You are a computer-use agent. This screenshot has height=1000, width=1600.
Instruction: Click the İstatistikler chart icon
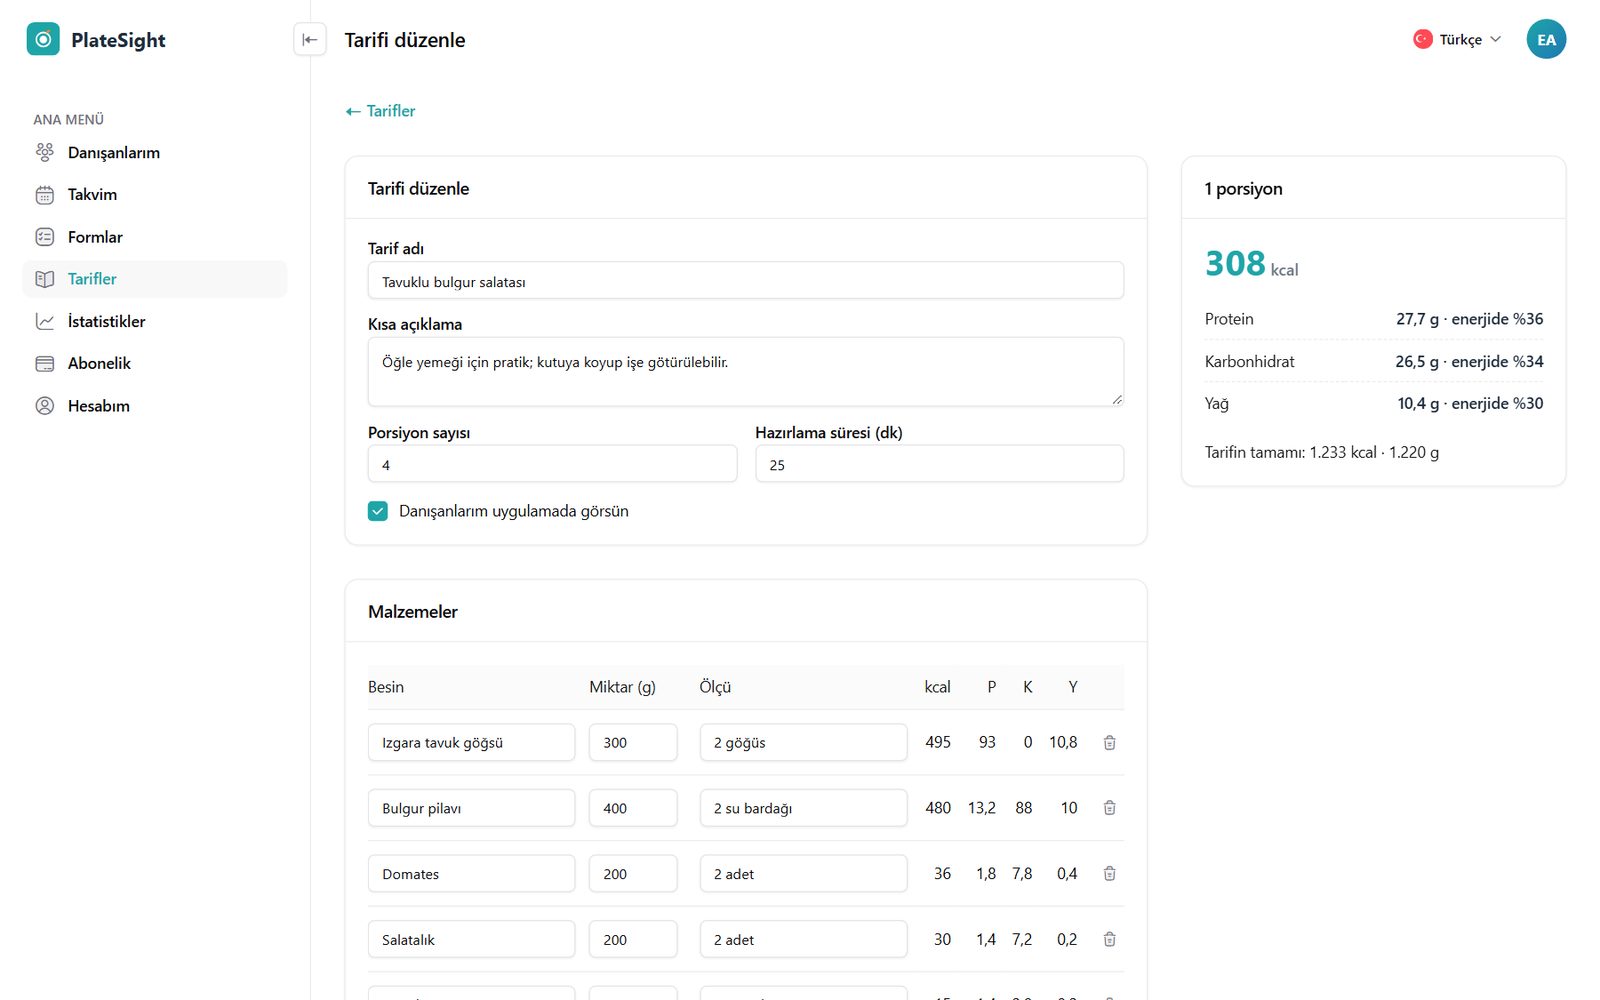pos(45,321)
